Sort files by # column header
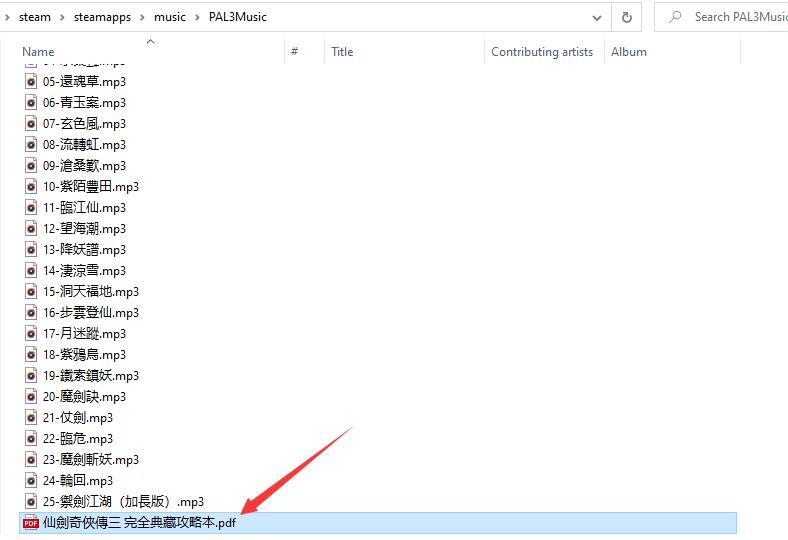Viewport: 788px width, 540px height. (294, 52)
